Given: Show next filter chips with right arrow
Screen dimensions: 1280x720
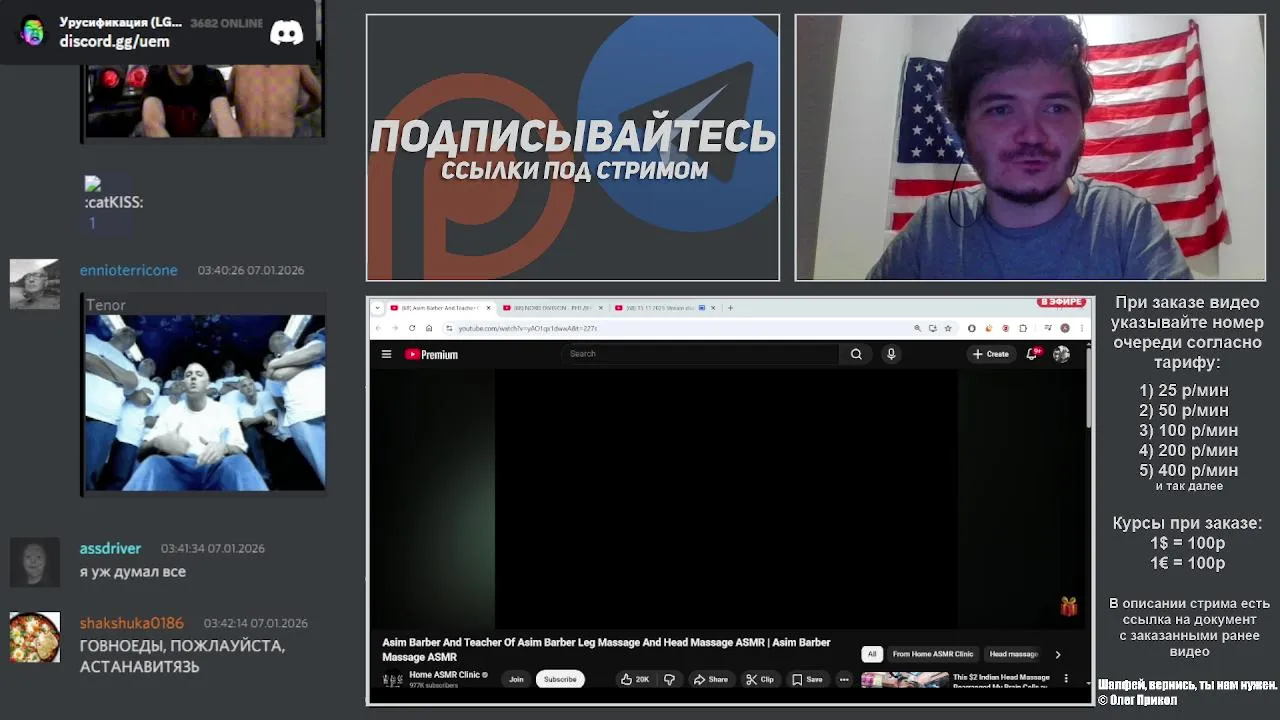Looking at the screenshot, I should pos(1057,654).
